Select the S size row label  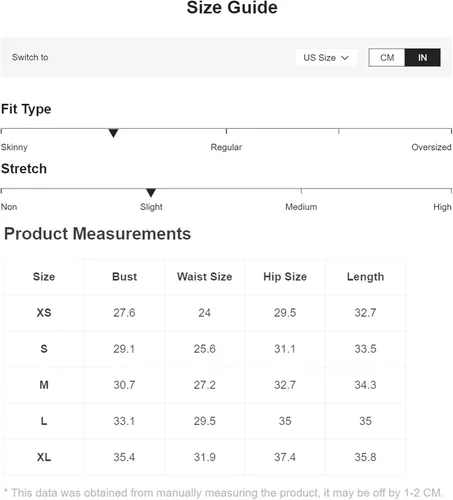(44, 349)
